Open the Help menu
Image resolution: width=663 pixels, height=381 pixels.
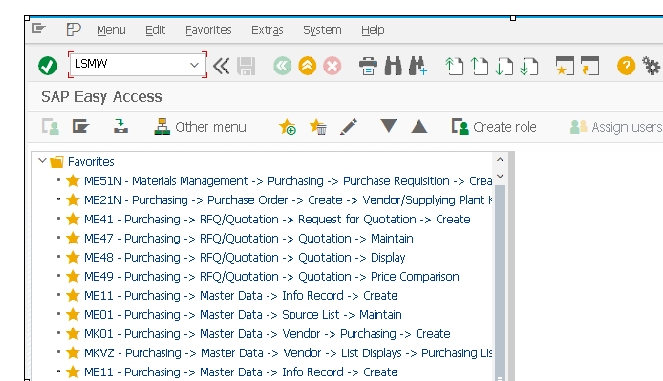(x=373, y=30)
